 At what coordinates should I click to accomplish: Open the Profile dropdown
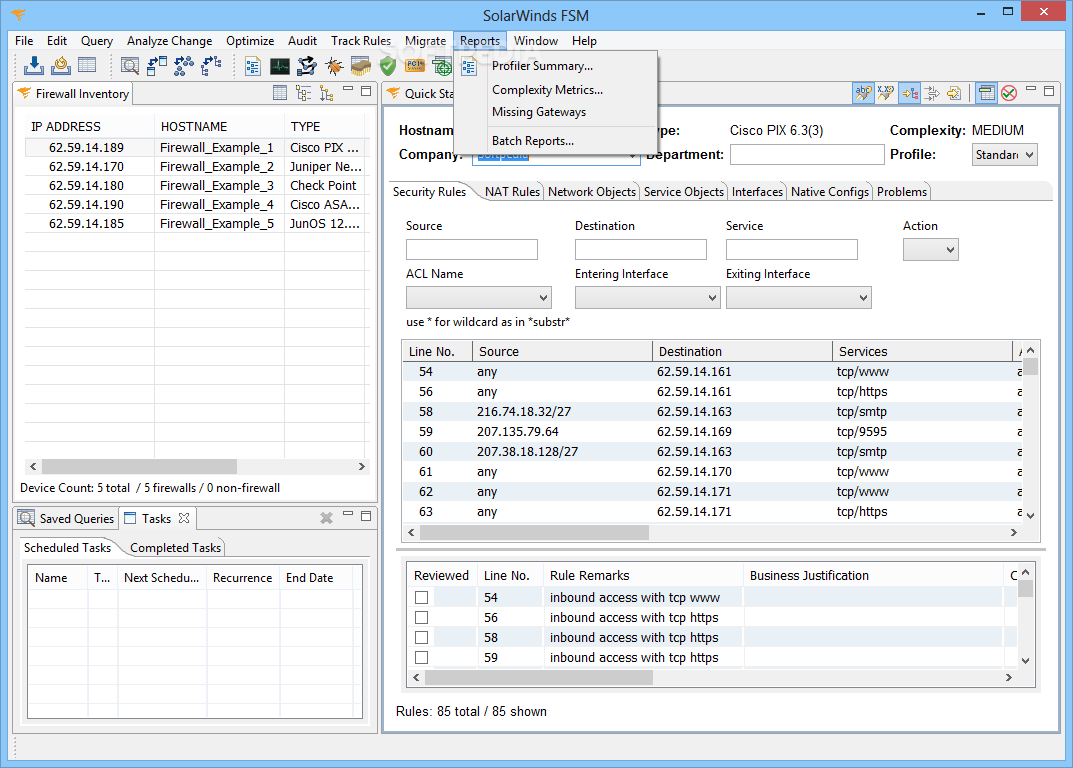coord(1005,155)
